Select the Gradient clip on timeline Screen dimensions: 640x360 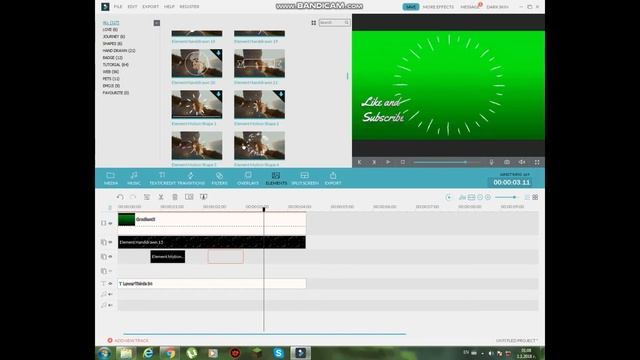point(212,223)
